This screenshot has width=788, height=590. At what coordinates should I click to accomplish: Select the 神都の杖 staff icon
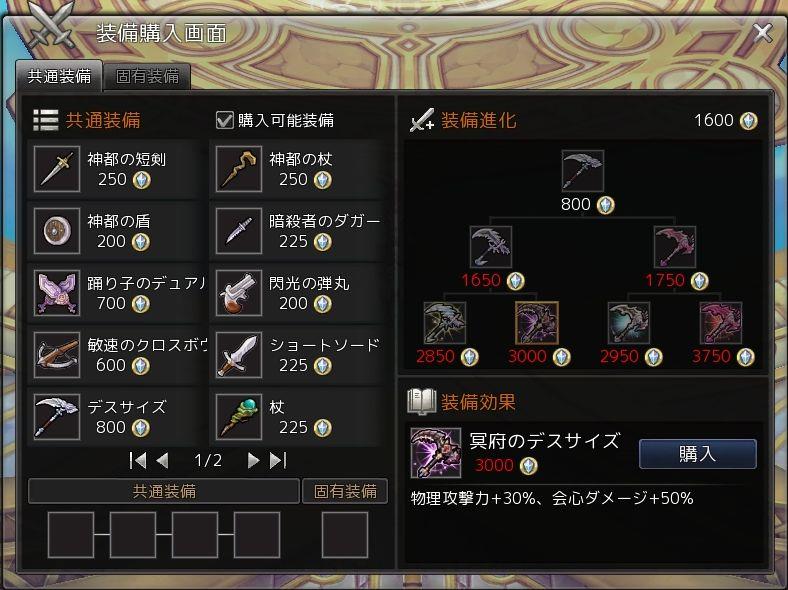(x=239, y=169)
